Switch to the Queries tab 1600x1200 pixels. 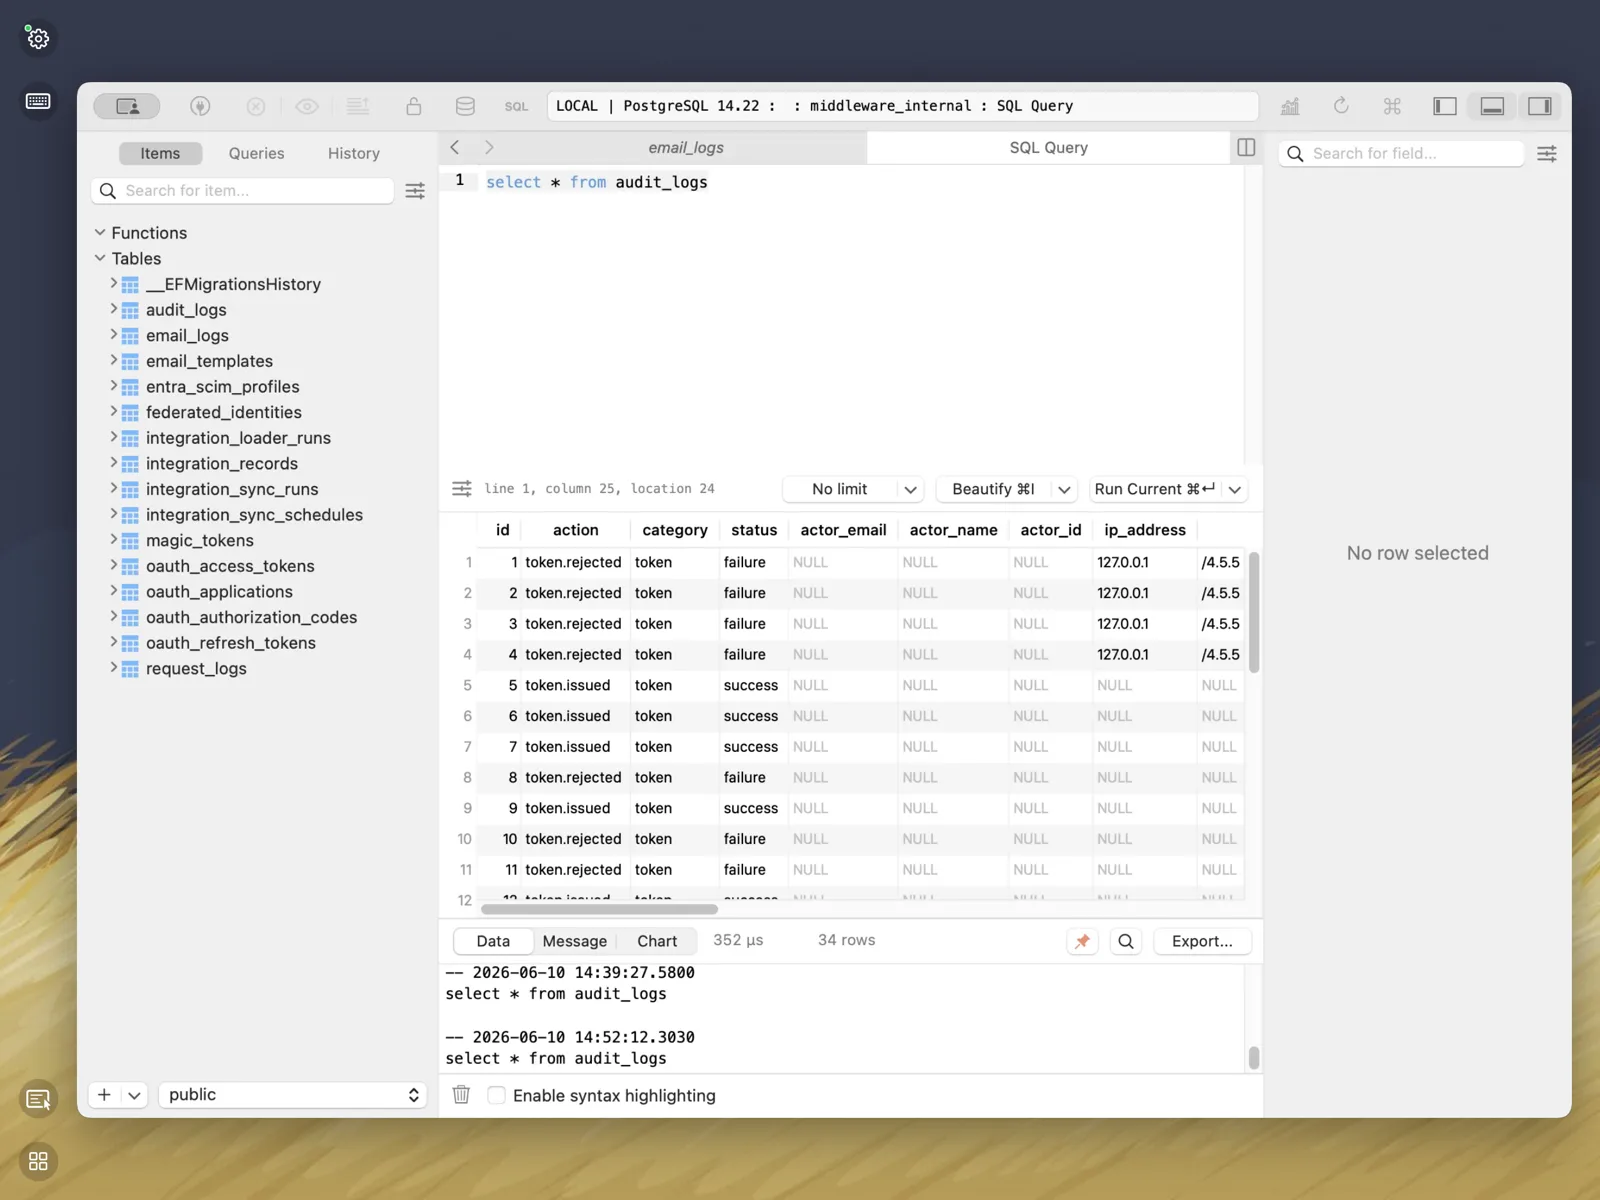click(256, 153)
